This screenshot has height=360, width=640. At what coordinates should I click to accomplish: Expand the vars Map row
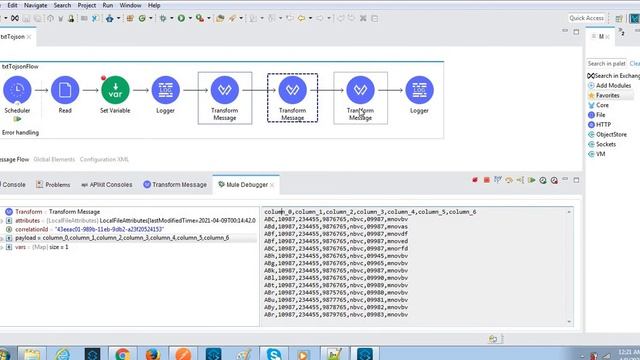click(x=2, y=247)
